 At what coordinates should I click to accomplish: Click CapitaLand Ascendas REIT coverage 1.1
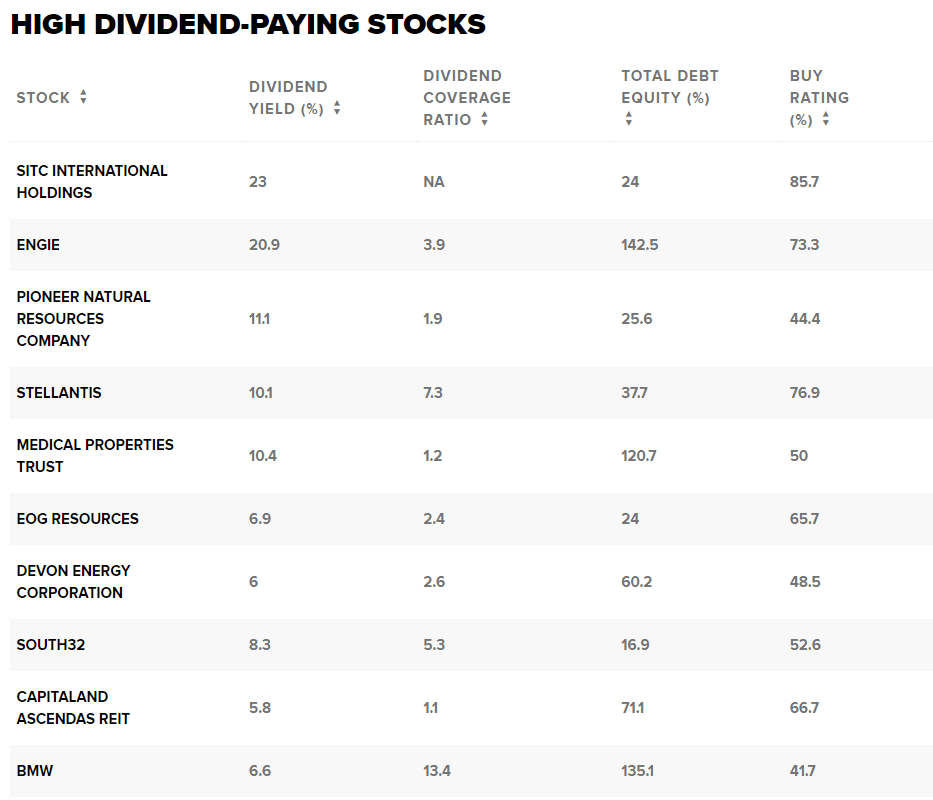tap(430, 708)
